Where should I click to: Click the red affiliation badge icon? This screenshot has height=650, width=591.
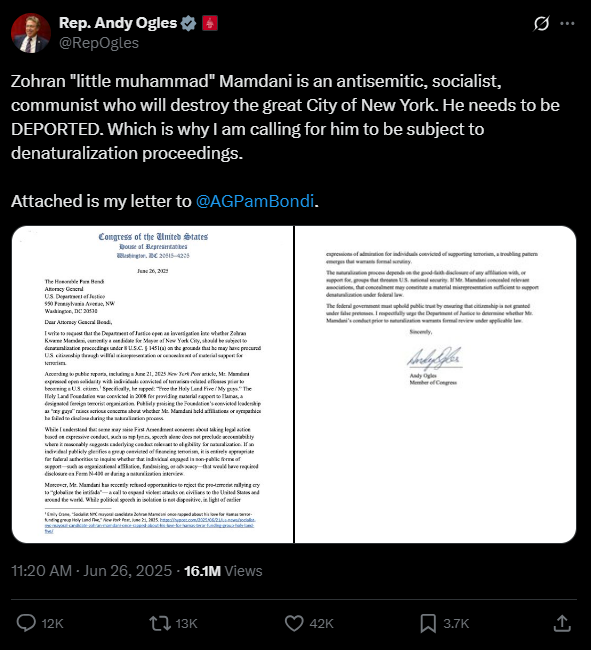(x=210, y=23)
